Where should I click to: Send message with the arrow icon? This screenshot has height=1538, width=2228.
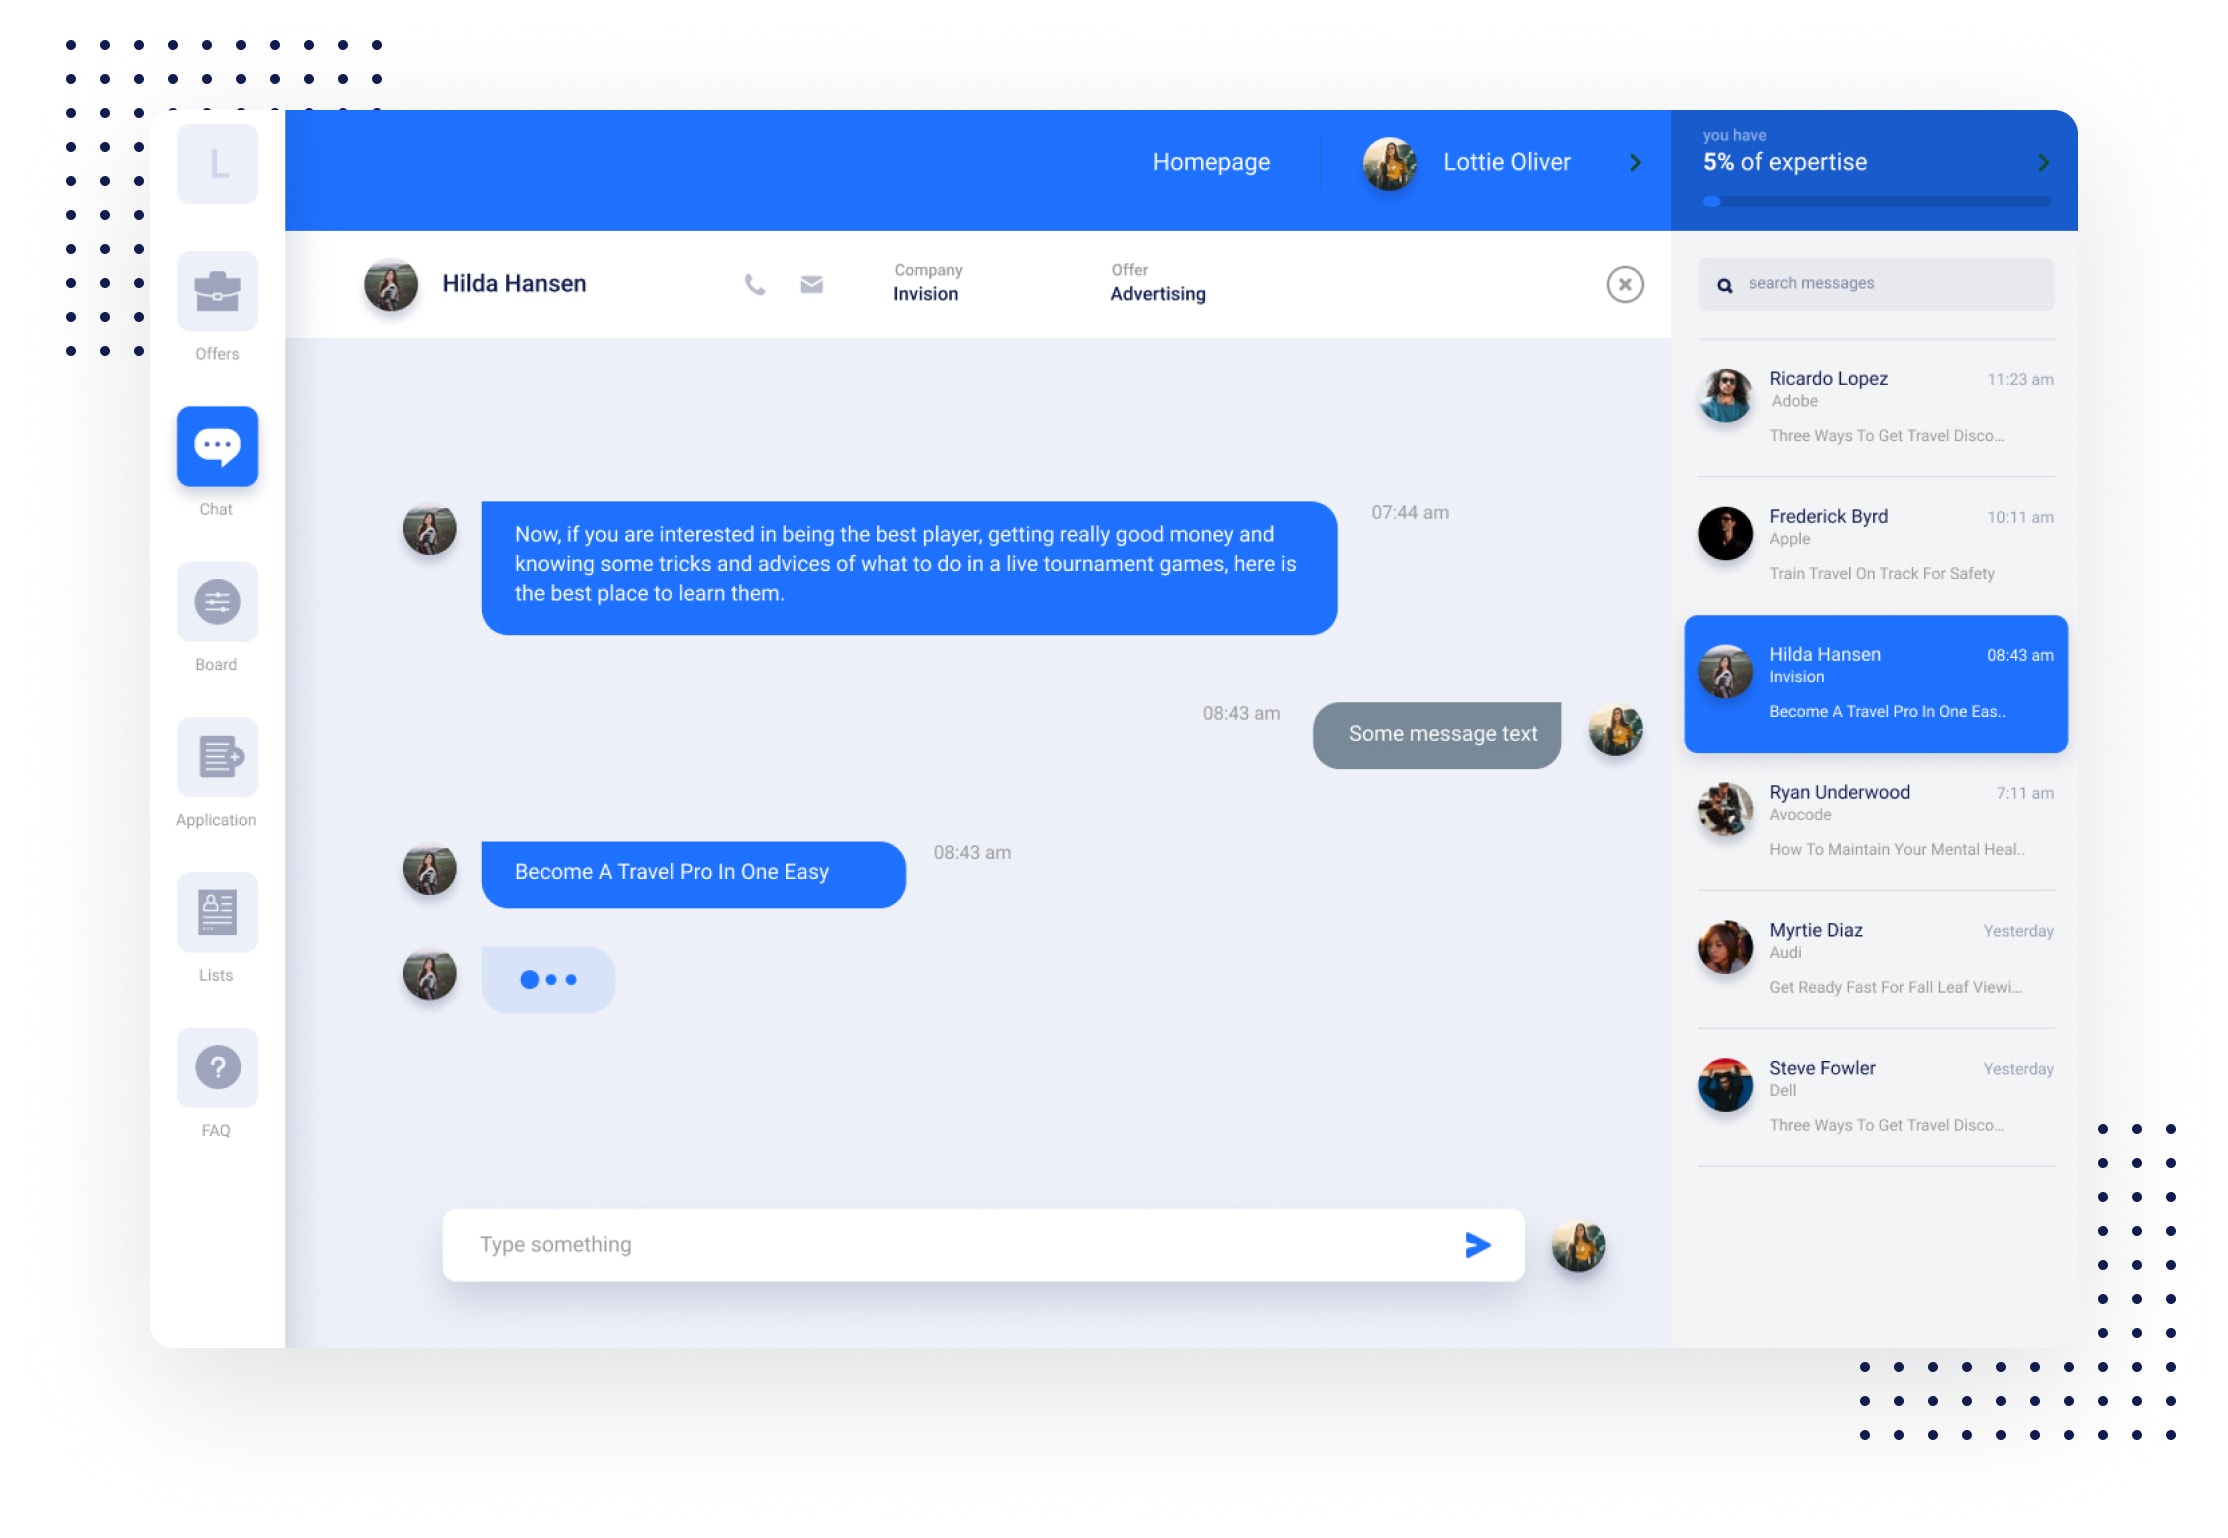point(1478,1245)
